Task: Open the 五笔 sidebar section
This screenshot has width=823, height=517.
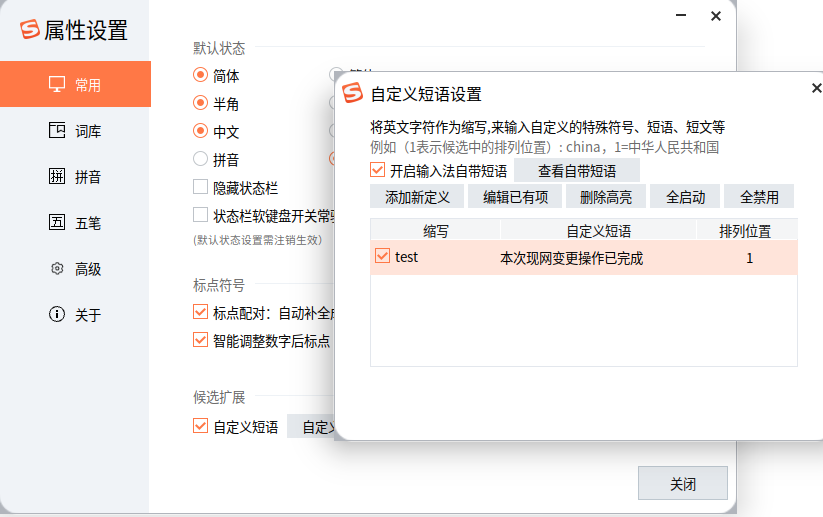Action: pyautogui.click(x=76, y=223)
